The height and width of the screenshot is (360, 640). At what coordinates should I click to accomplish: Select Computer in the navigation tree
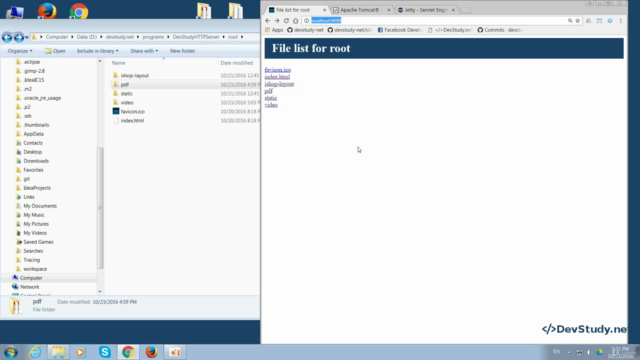pyautogui.click(x=31, y=278)
